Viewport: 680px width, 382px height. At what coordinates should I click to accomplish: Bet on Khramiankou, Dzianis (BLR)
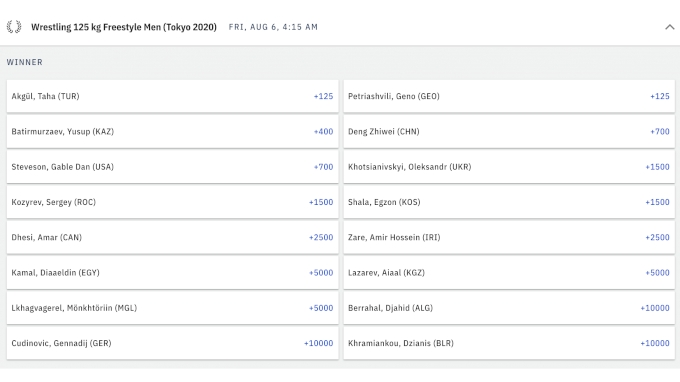point(509,343)
